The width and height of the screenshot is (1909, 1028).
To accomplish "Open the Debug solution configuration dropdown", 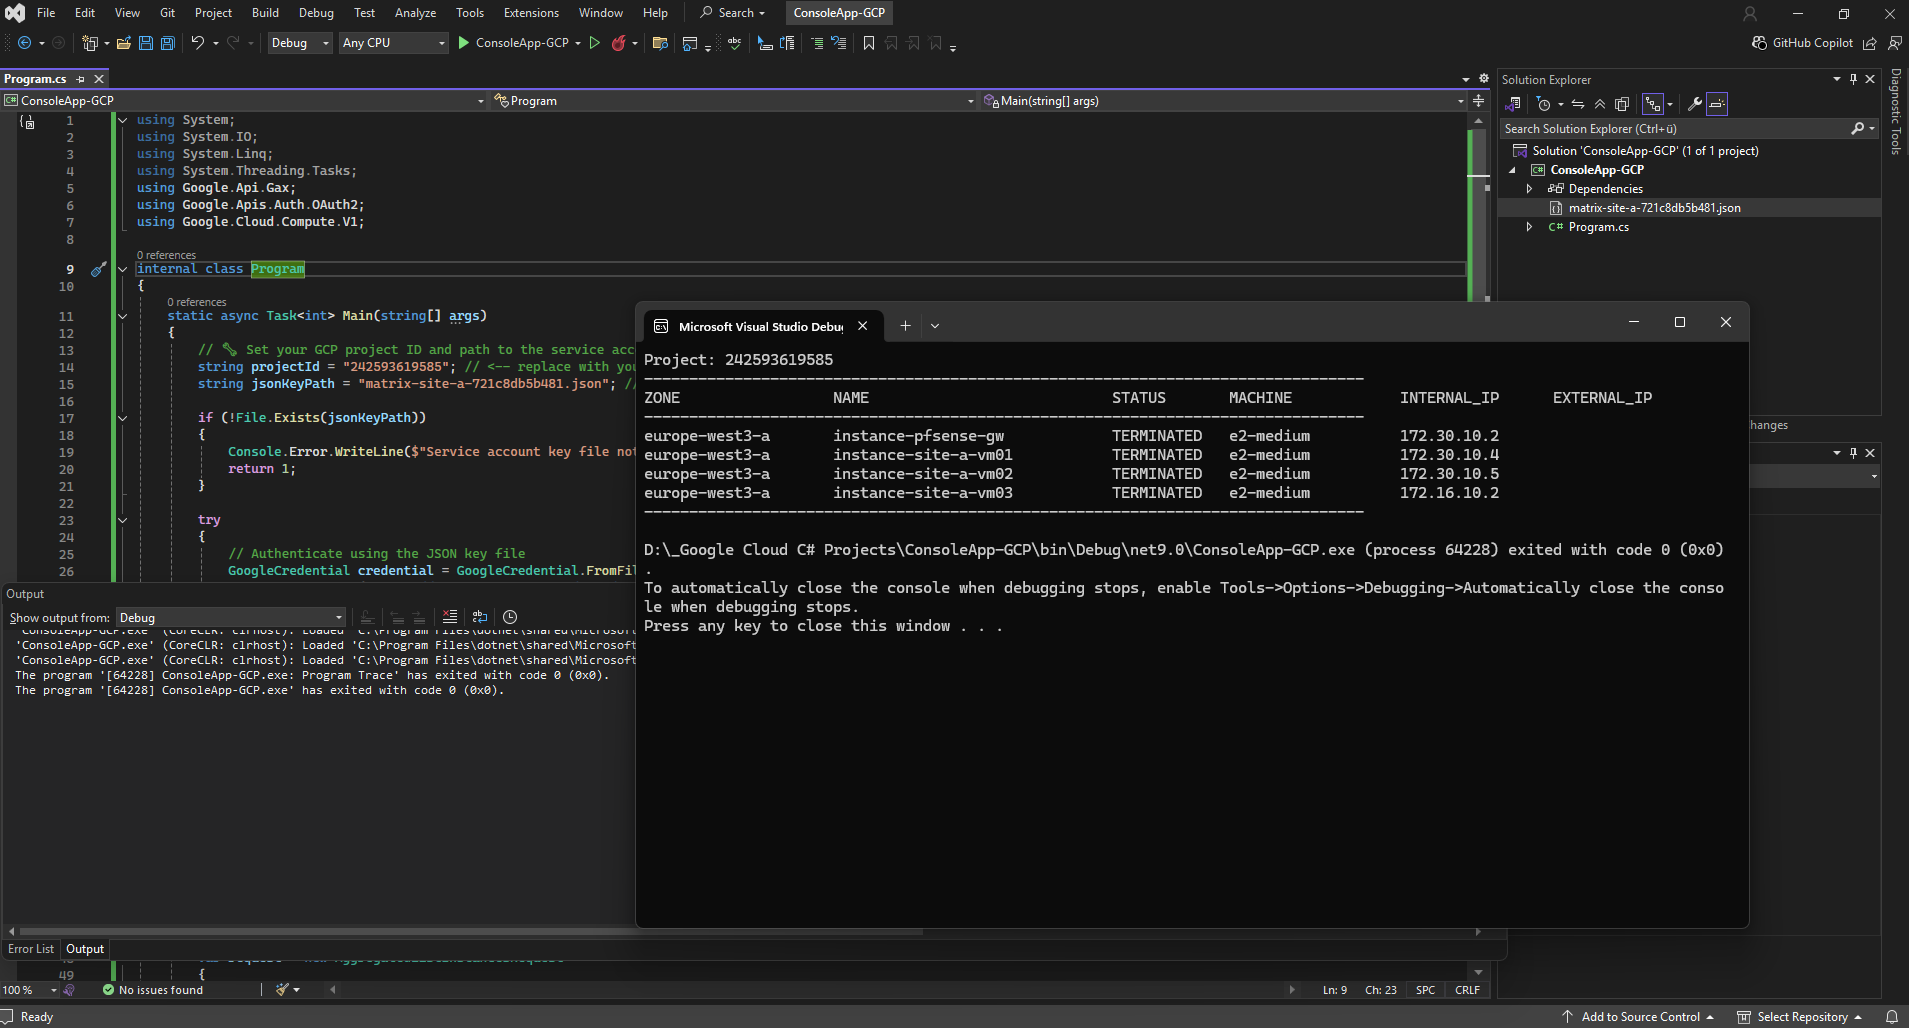I will click(x=299, y=43).
